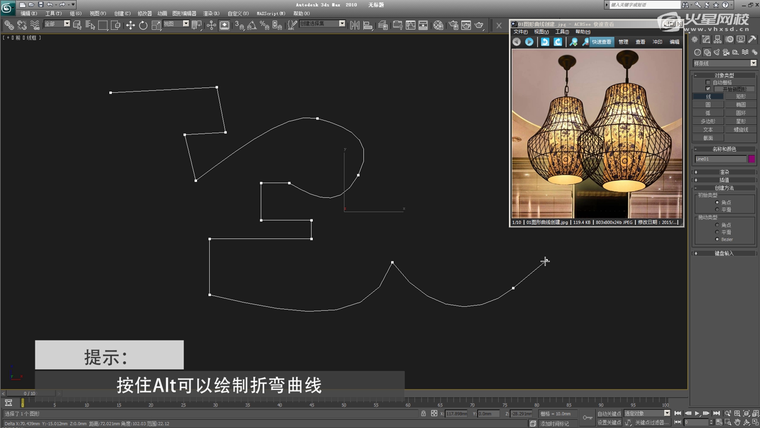Click the 矩形 shape button
This screenshot has height=428, width=760.
click(x=741, y=96)
